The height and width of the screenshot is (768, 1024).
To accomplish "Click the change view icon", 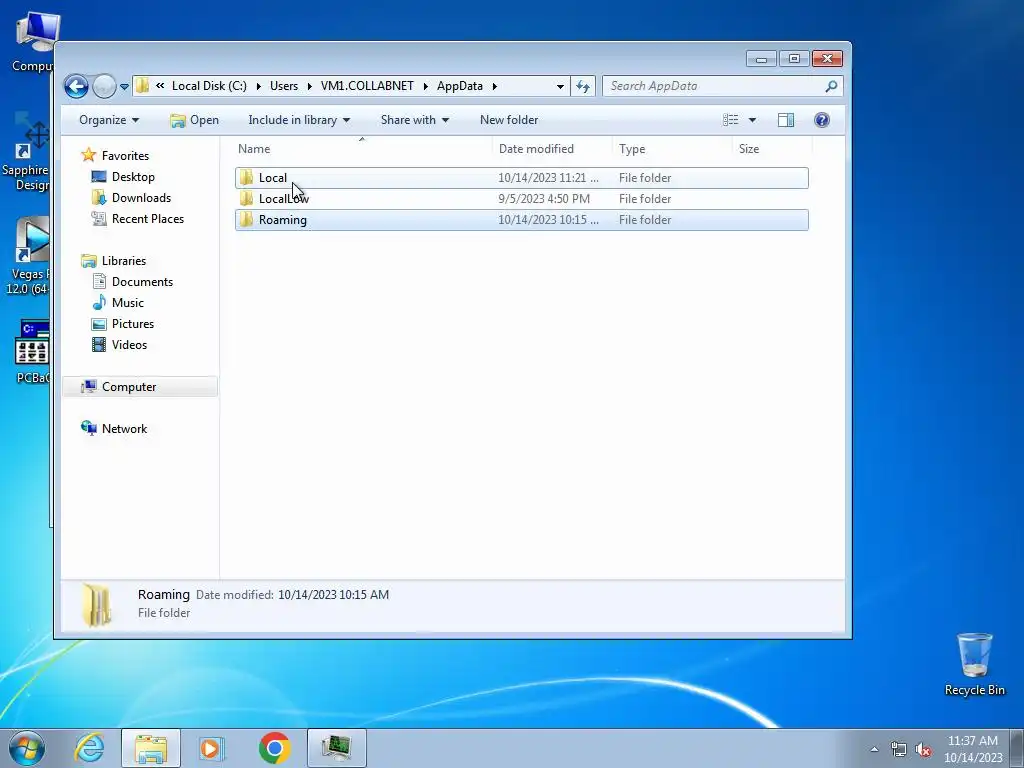I will (730, 120).
